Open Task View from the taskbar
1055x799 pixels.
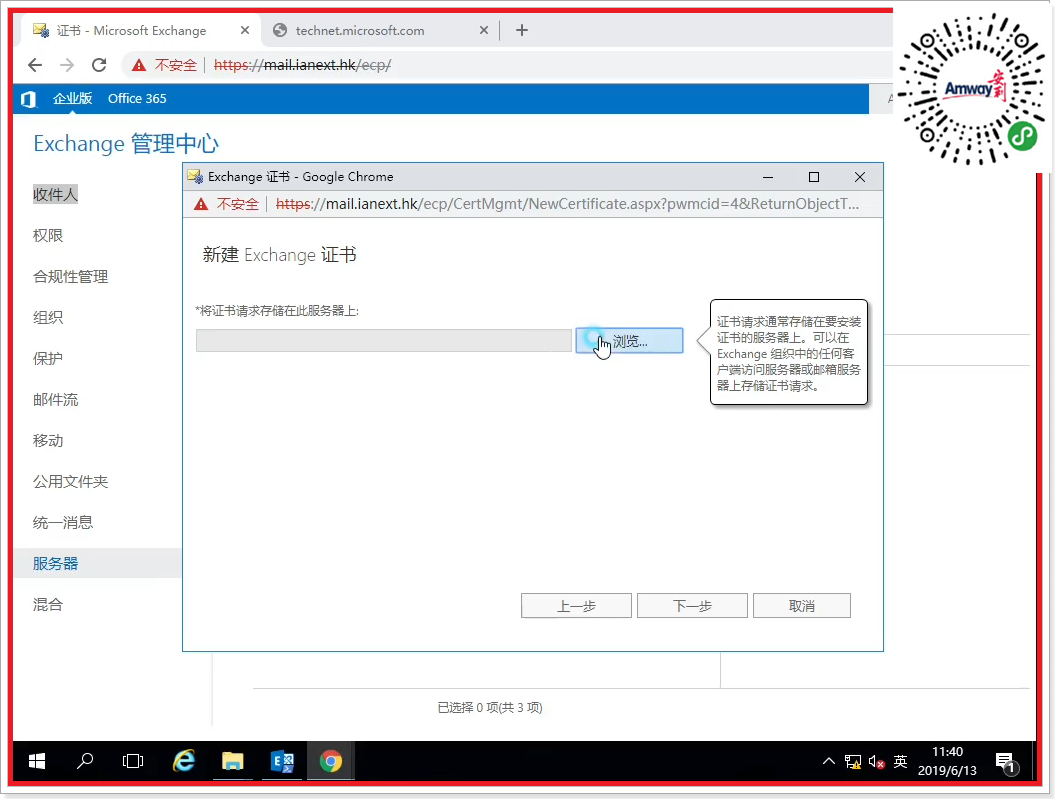[133, 761]
